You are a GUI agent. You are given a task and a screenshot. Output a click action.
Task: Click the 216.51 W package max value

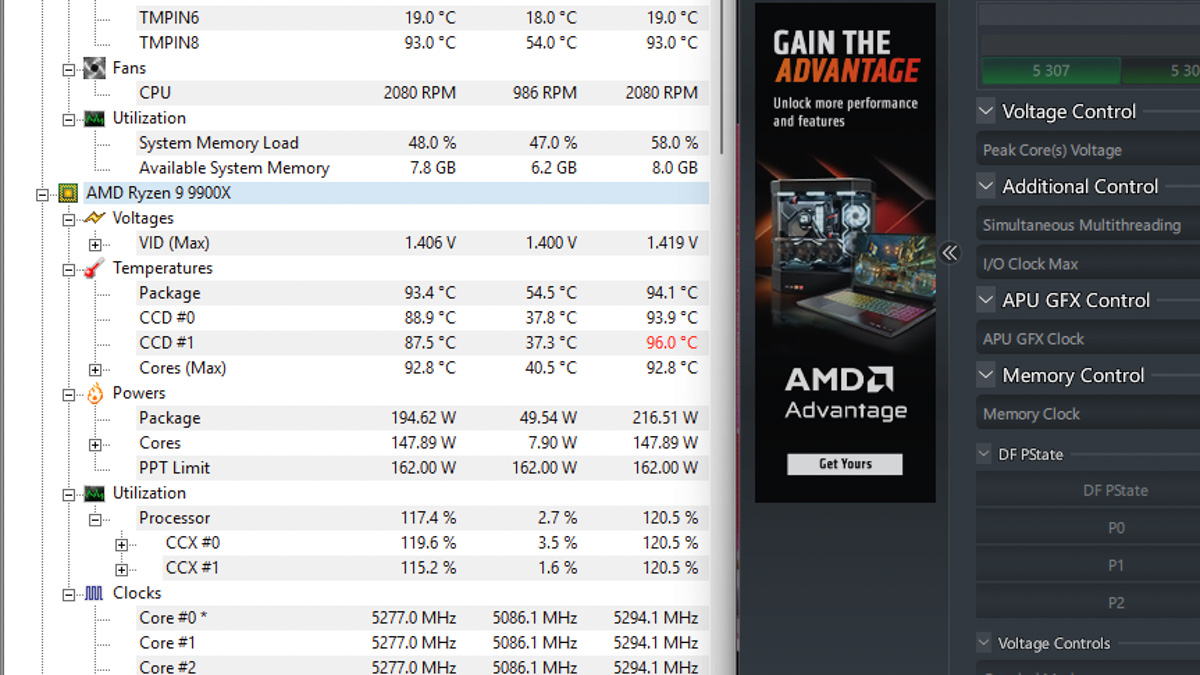point(665,418)
